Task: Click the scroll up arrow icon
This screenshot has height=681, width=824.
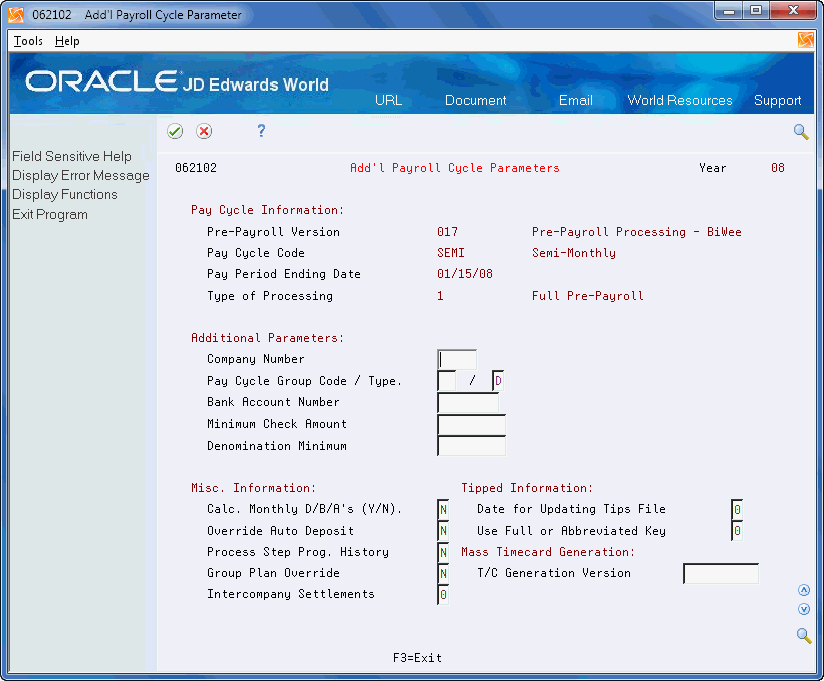Action: tap(804, 590)
